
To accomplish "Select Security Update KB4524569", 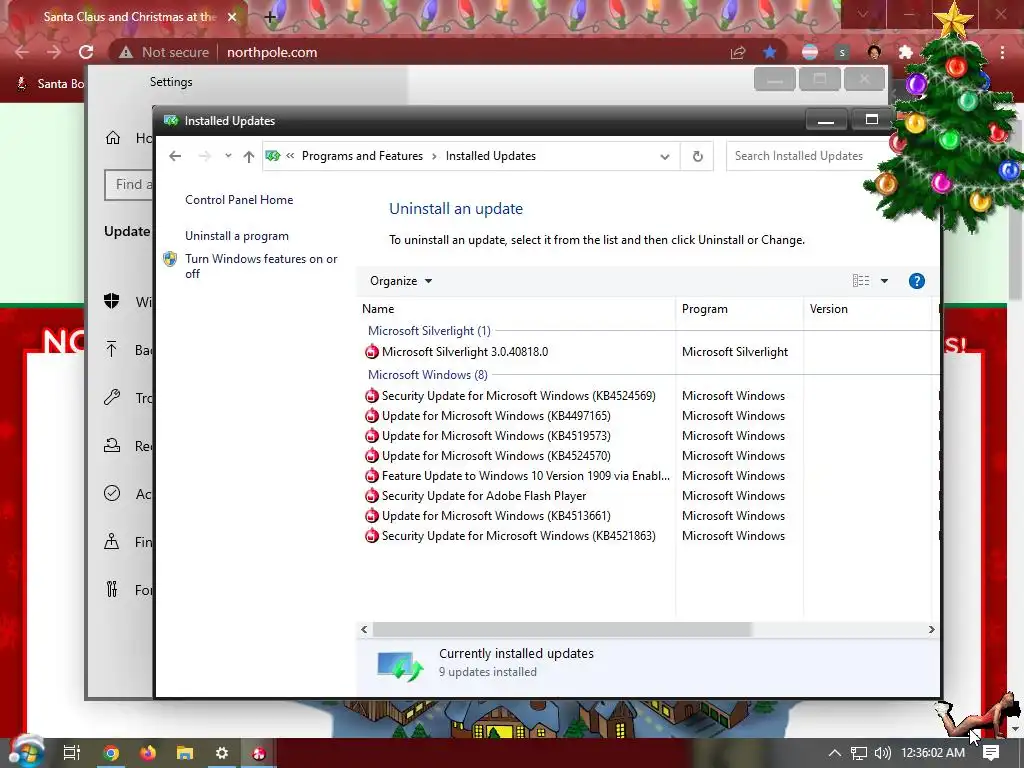I will [518, 396].
